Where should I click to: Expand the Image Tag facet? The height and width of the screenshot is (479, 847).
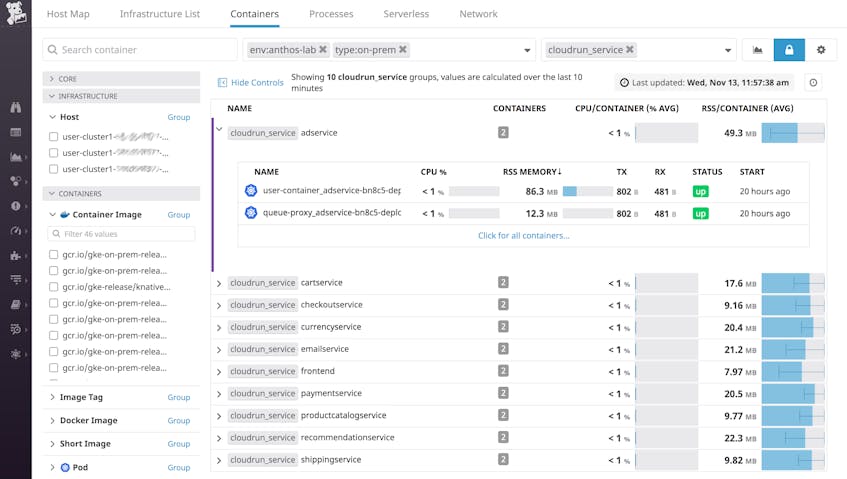[x=52, y=397]
